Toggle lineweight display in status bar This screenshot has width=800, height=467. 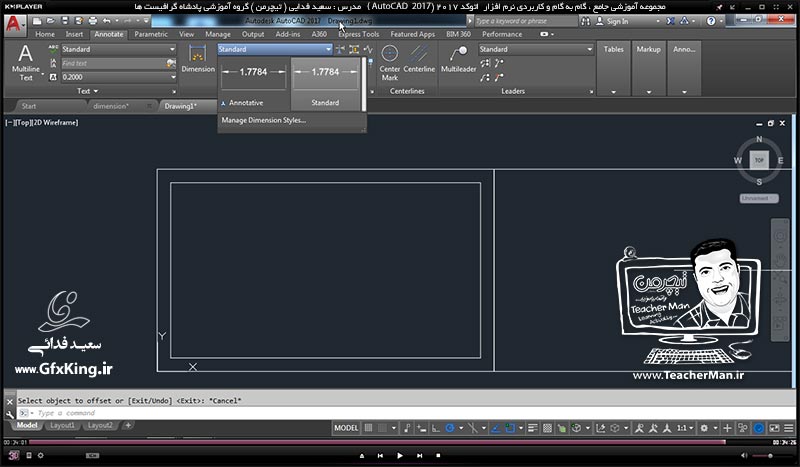533,428
